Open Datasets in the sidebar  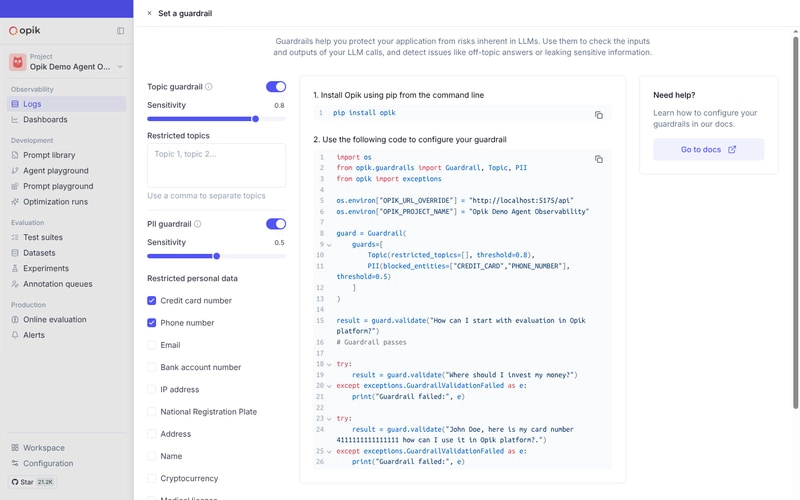pos(66,253)
